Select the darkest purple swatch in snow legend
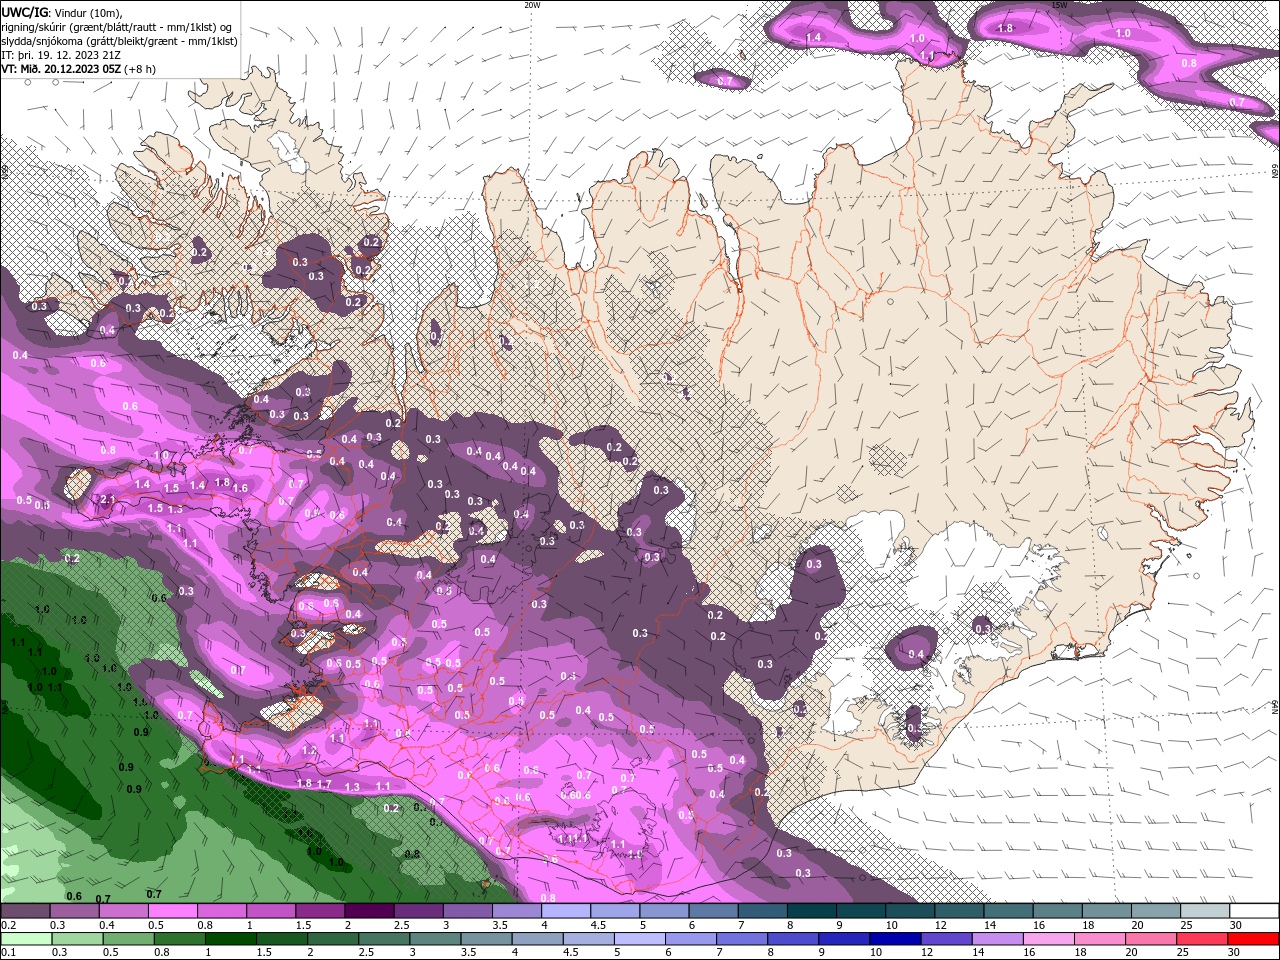Image resolution: width=1280 pixels, height=960 pixels. 369,911
